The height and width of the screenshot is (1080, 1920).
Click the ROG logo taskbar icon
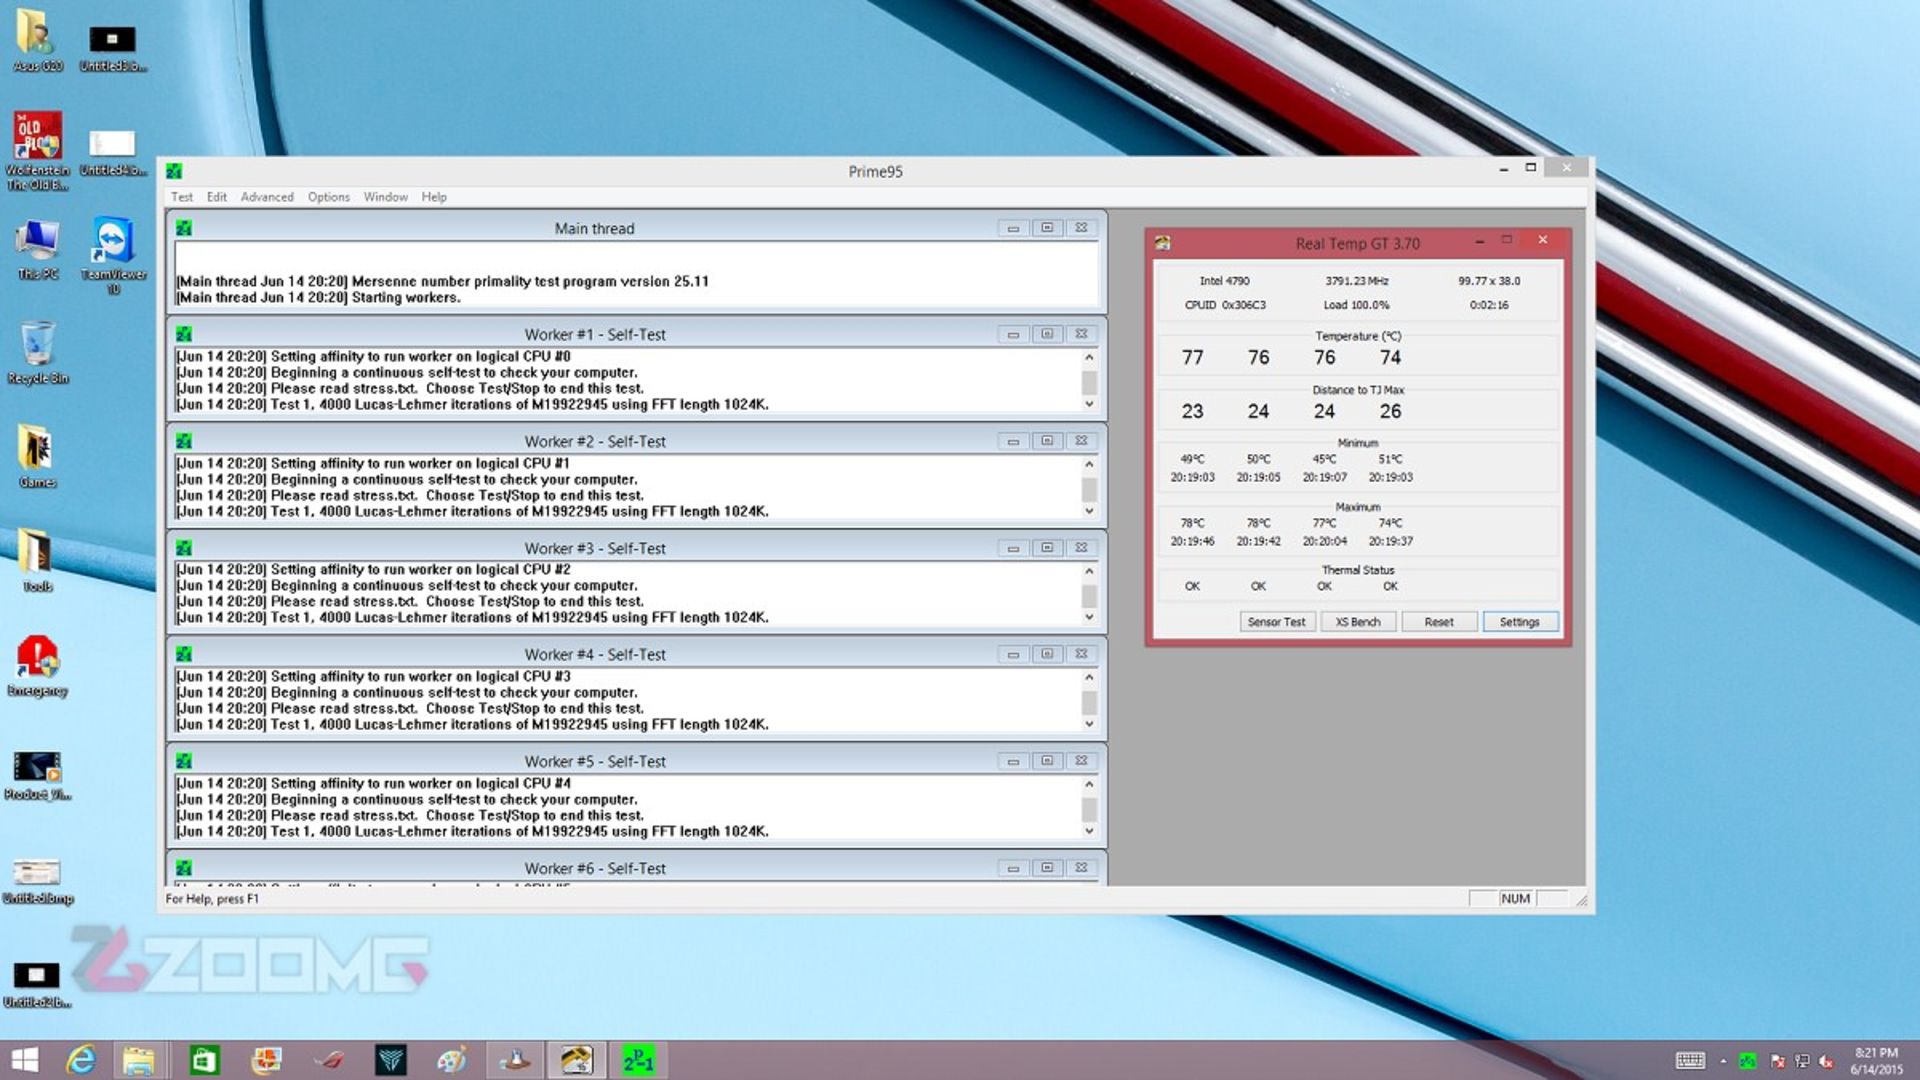(x=329, y=1060)
